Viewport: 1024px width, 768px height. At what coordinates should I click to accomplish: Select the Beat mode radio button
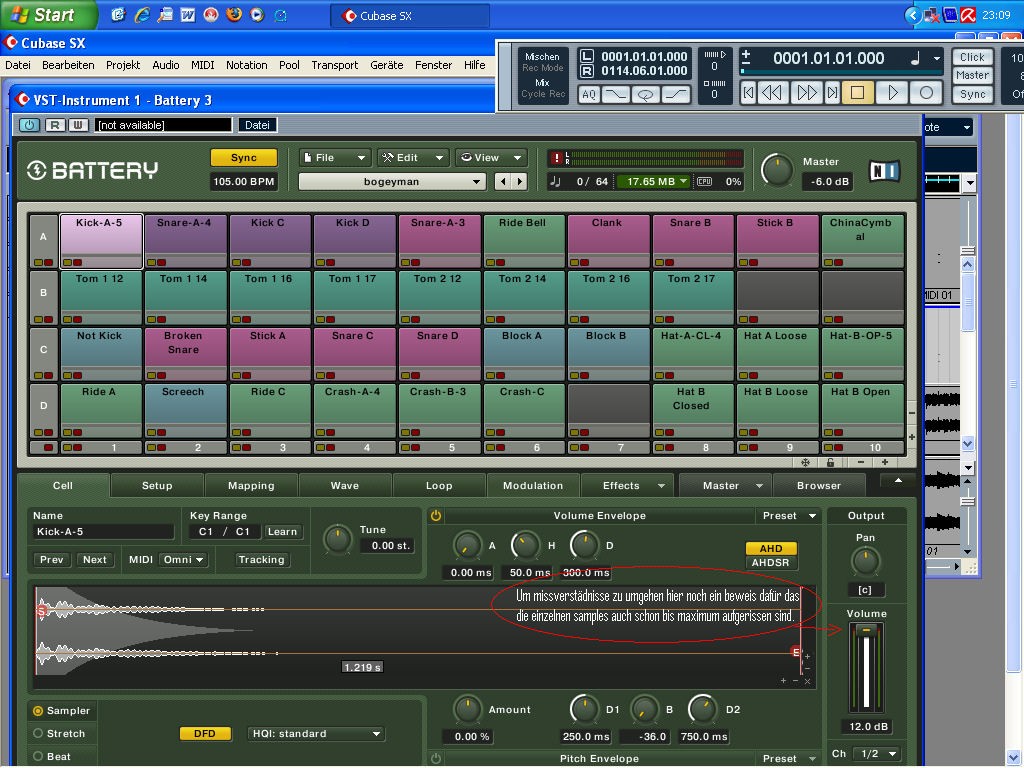click(x=38, y=756)
